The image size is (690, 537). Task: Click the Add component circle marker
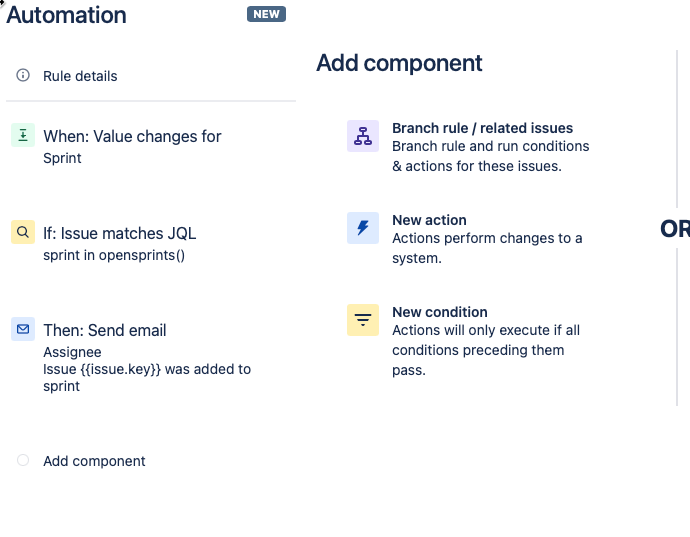coord(23,460)
